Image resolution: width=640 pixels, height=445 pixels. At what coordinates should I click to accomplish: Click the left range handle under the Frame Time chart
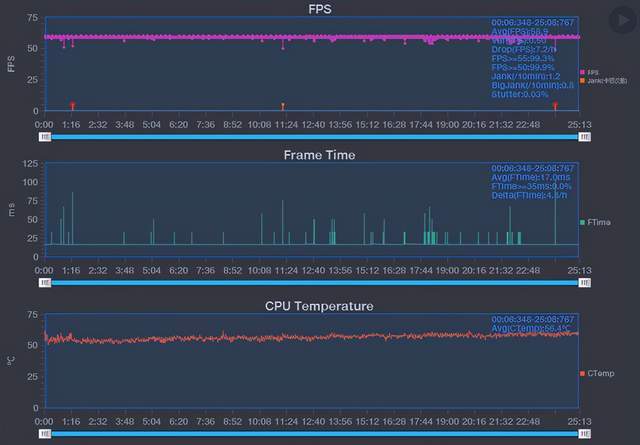(x=45, y=283)
